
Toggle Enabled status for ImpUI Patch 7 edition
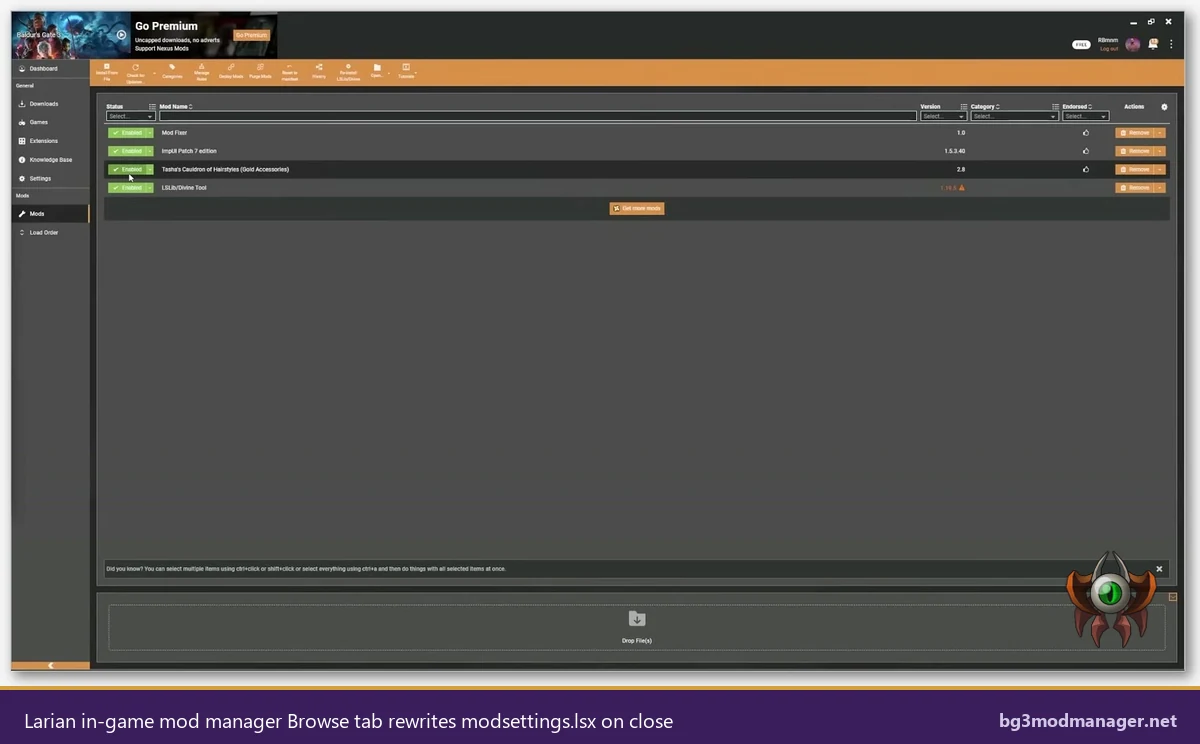126,151
